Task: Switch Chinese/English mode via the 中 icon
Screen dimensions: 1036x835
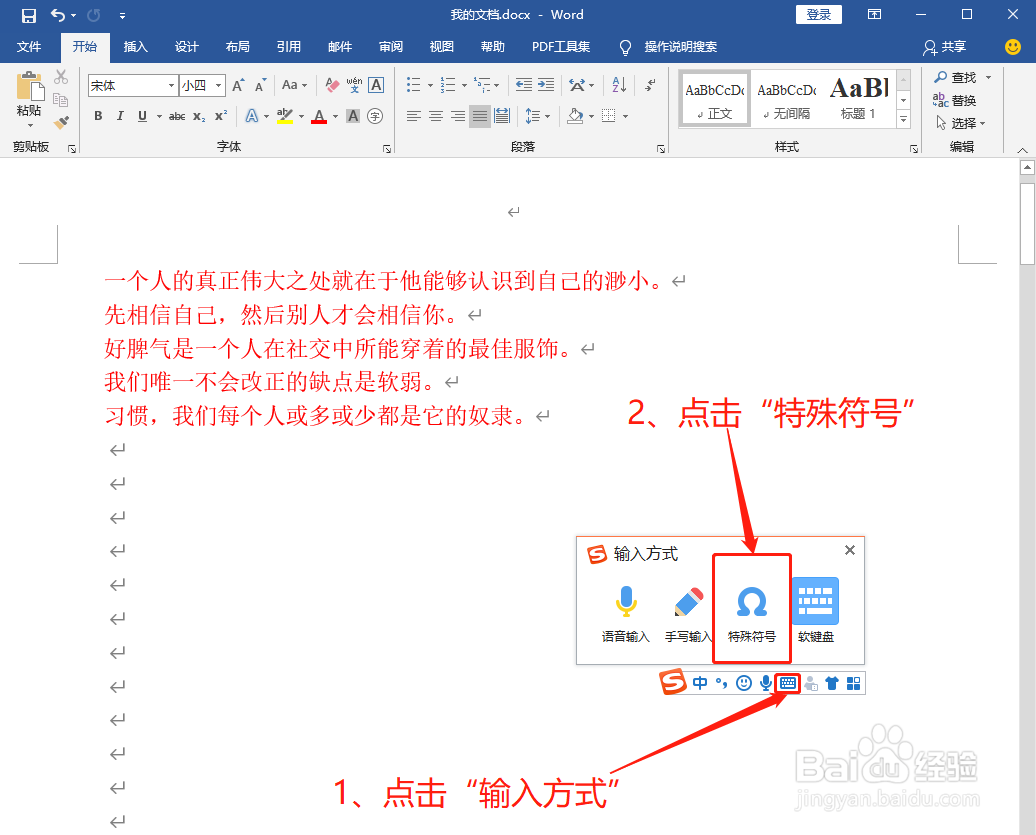Action: 701,683
